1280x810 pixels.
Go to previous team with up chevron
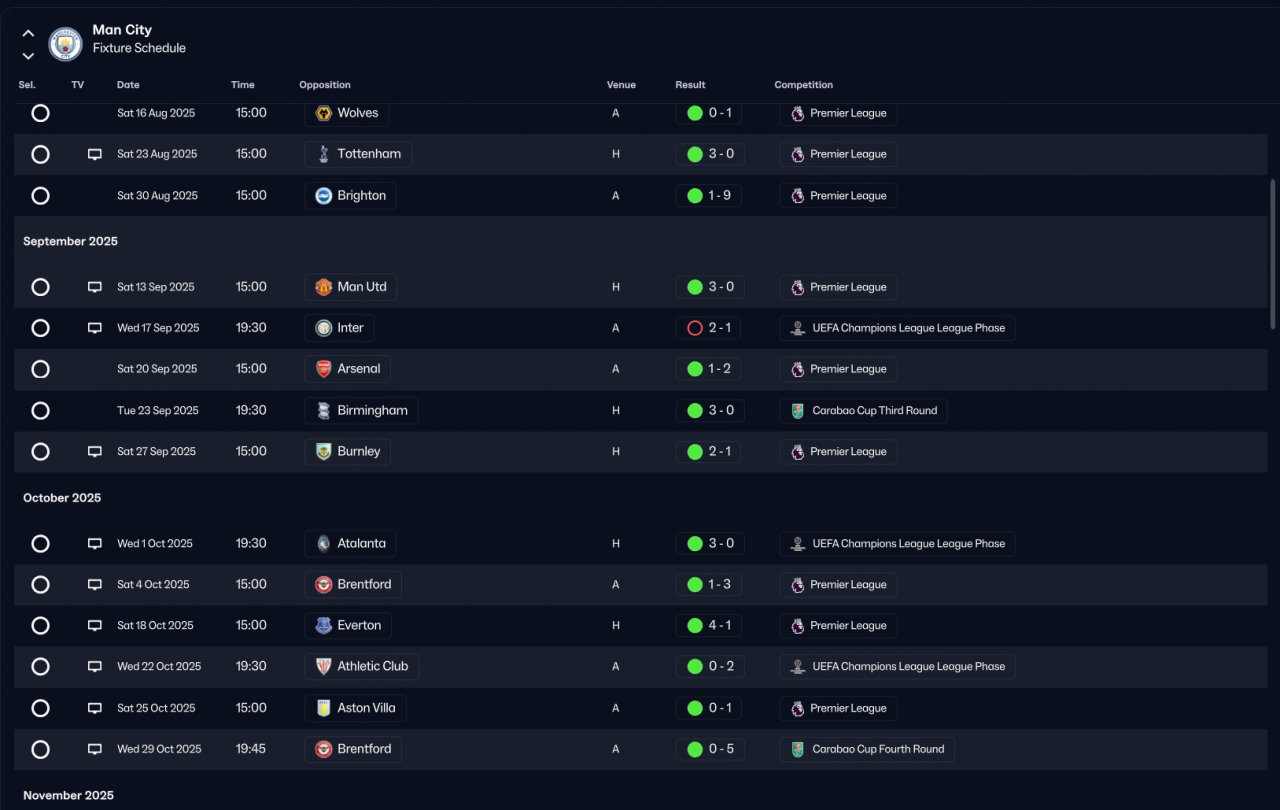click(x=28, y=33)
